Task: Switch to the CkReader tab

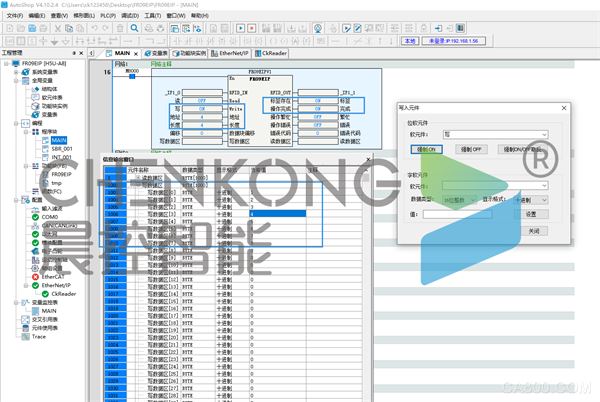Action: point(271,53)
